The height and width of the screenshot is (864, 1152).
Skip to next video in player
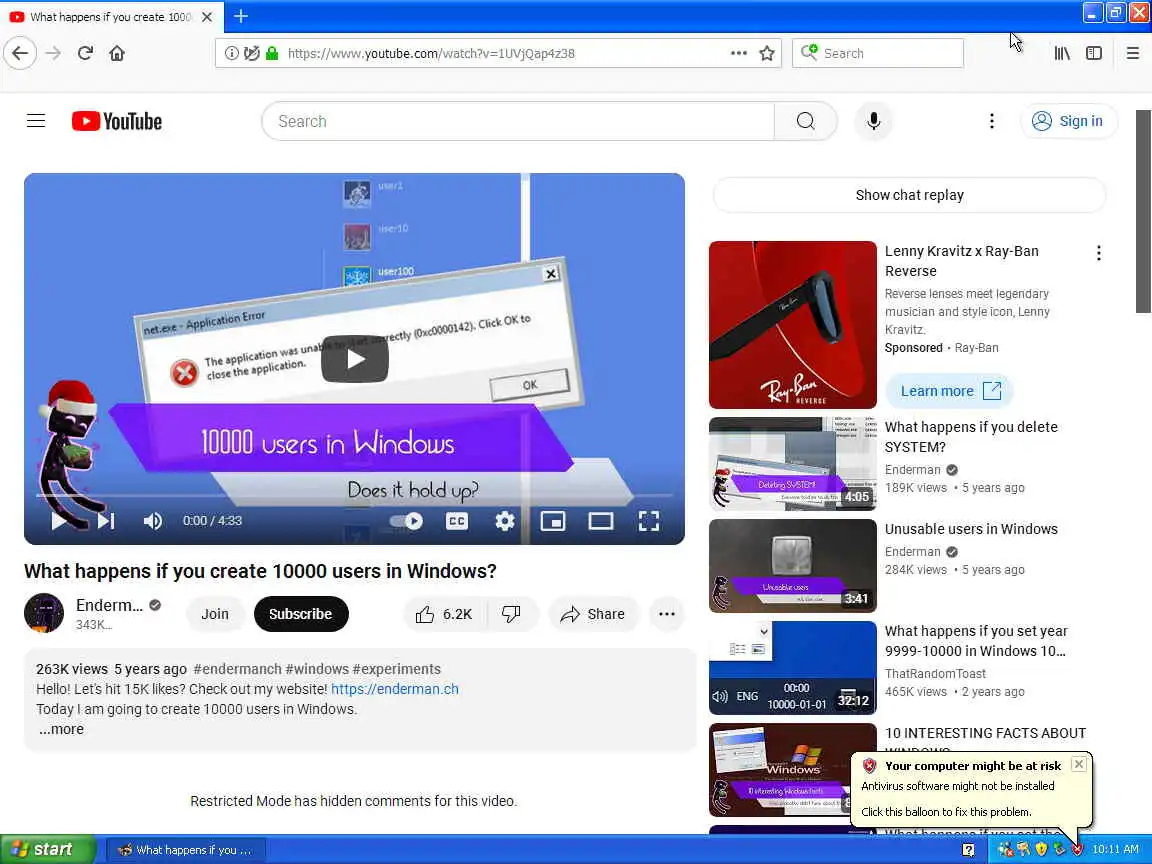pos(107,521)
